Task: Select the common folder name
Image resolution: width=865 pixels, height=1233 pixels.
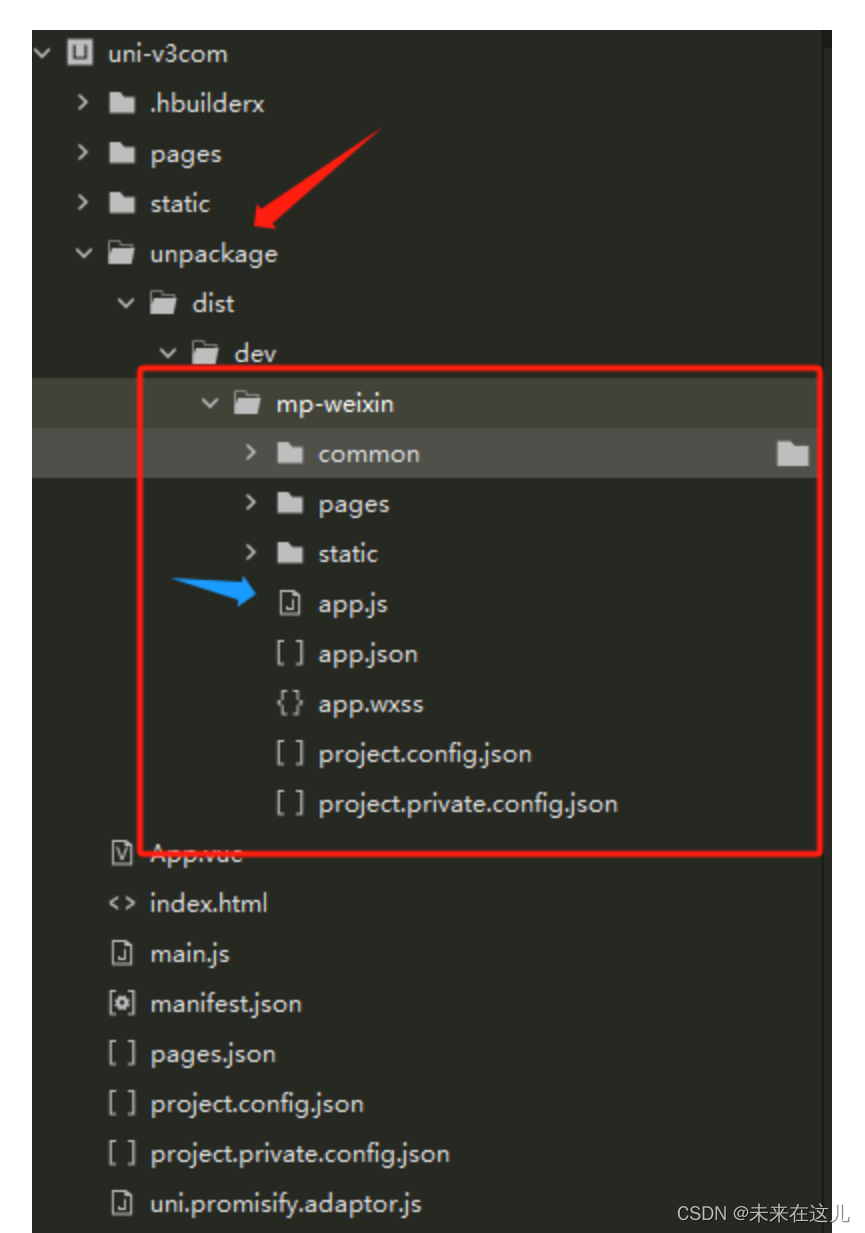Action: 369,454
